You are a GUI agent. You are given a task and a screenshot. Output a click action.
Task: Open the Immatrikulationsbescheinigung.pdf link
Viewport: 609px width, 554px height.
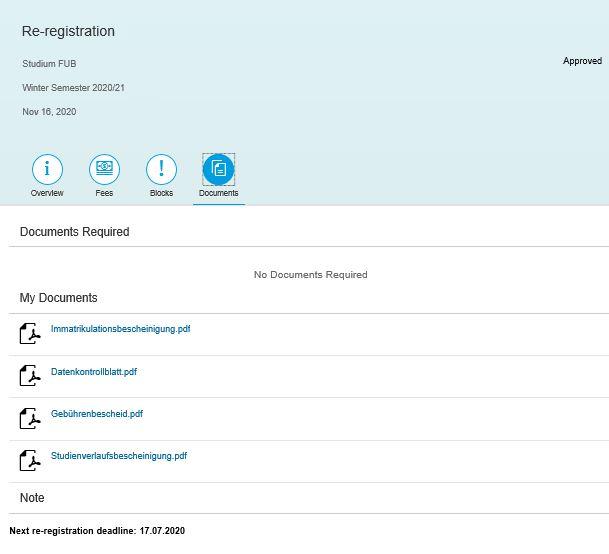(120, 329)
